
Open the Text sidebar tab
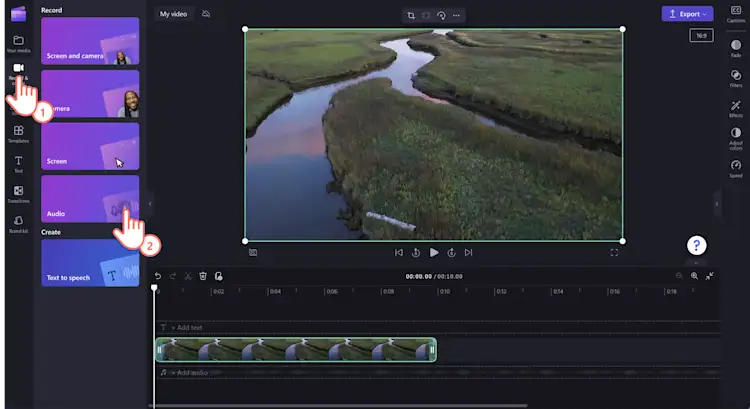coord(18,164)
